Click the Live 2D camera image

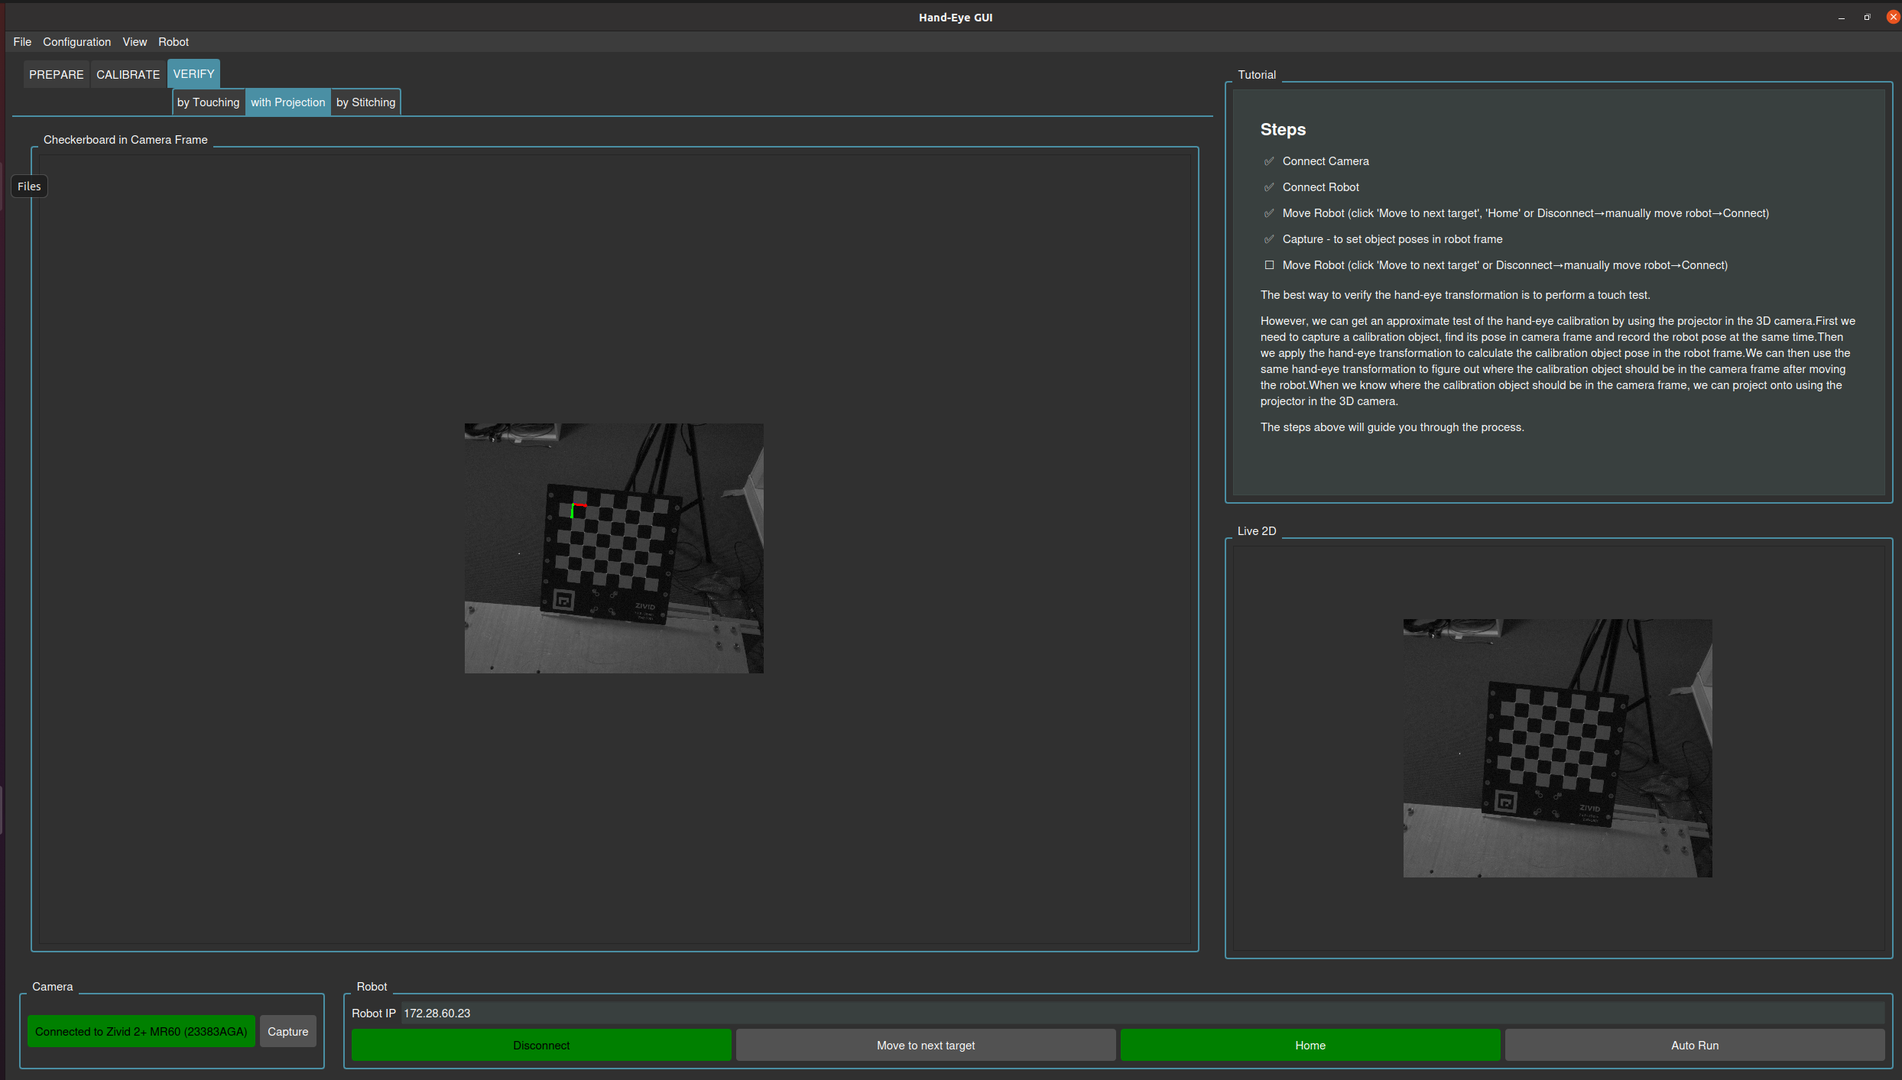(1557, 748)
